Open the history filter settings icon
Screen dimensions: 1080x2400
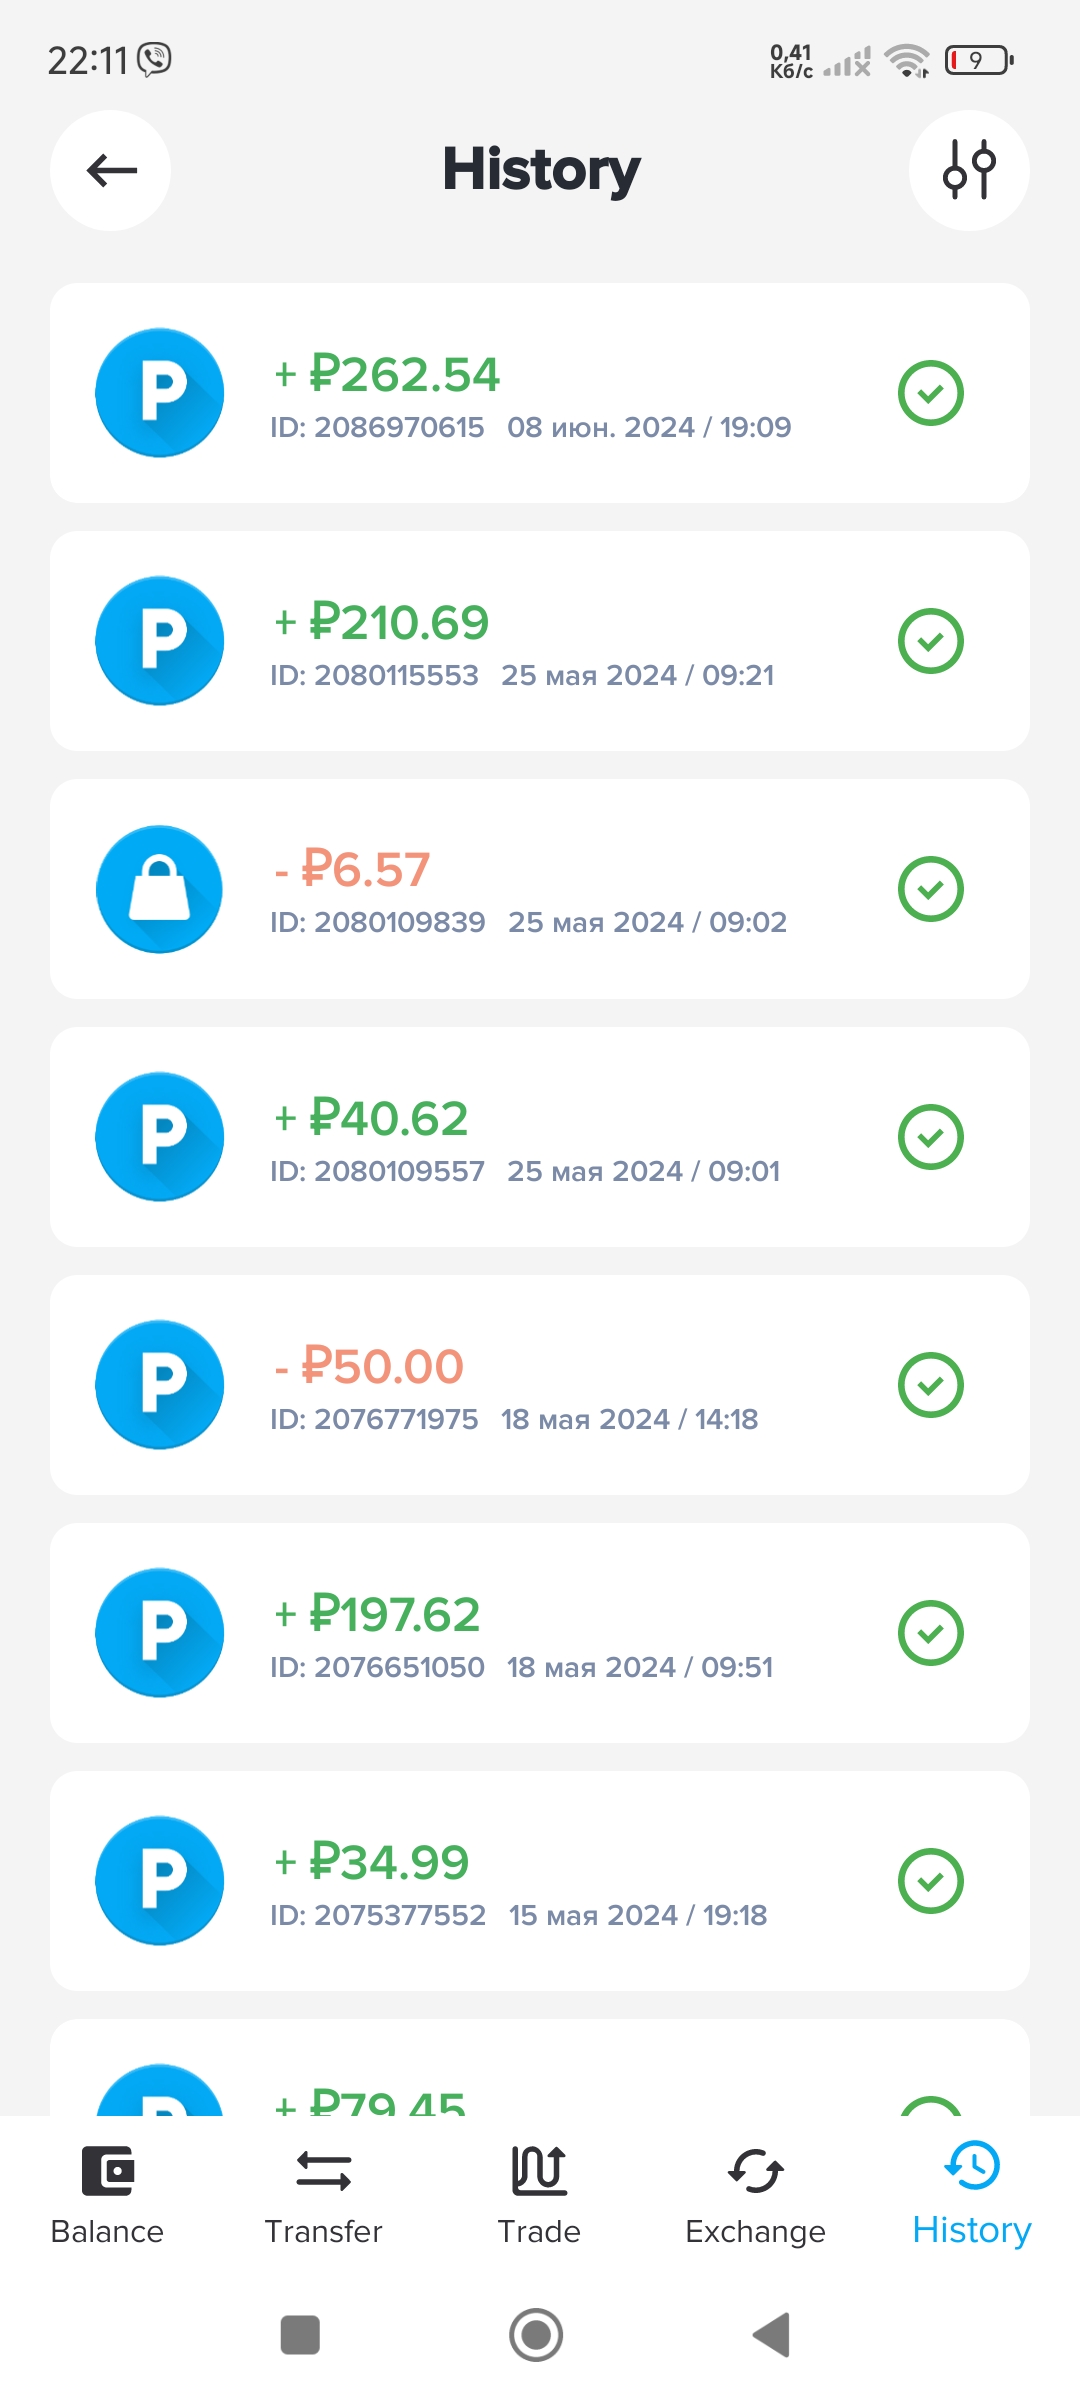[x=968, y=171]
